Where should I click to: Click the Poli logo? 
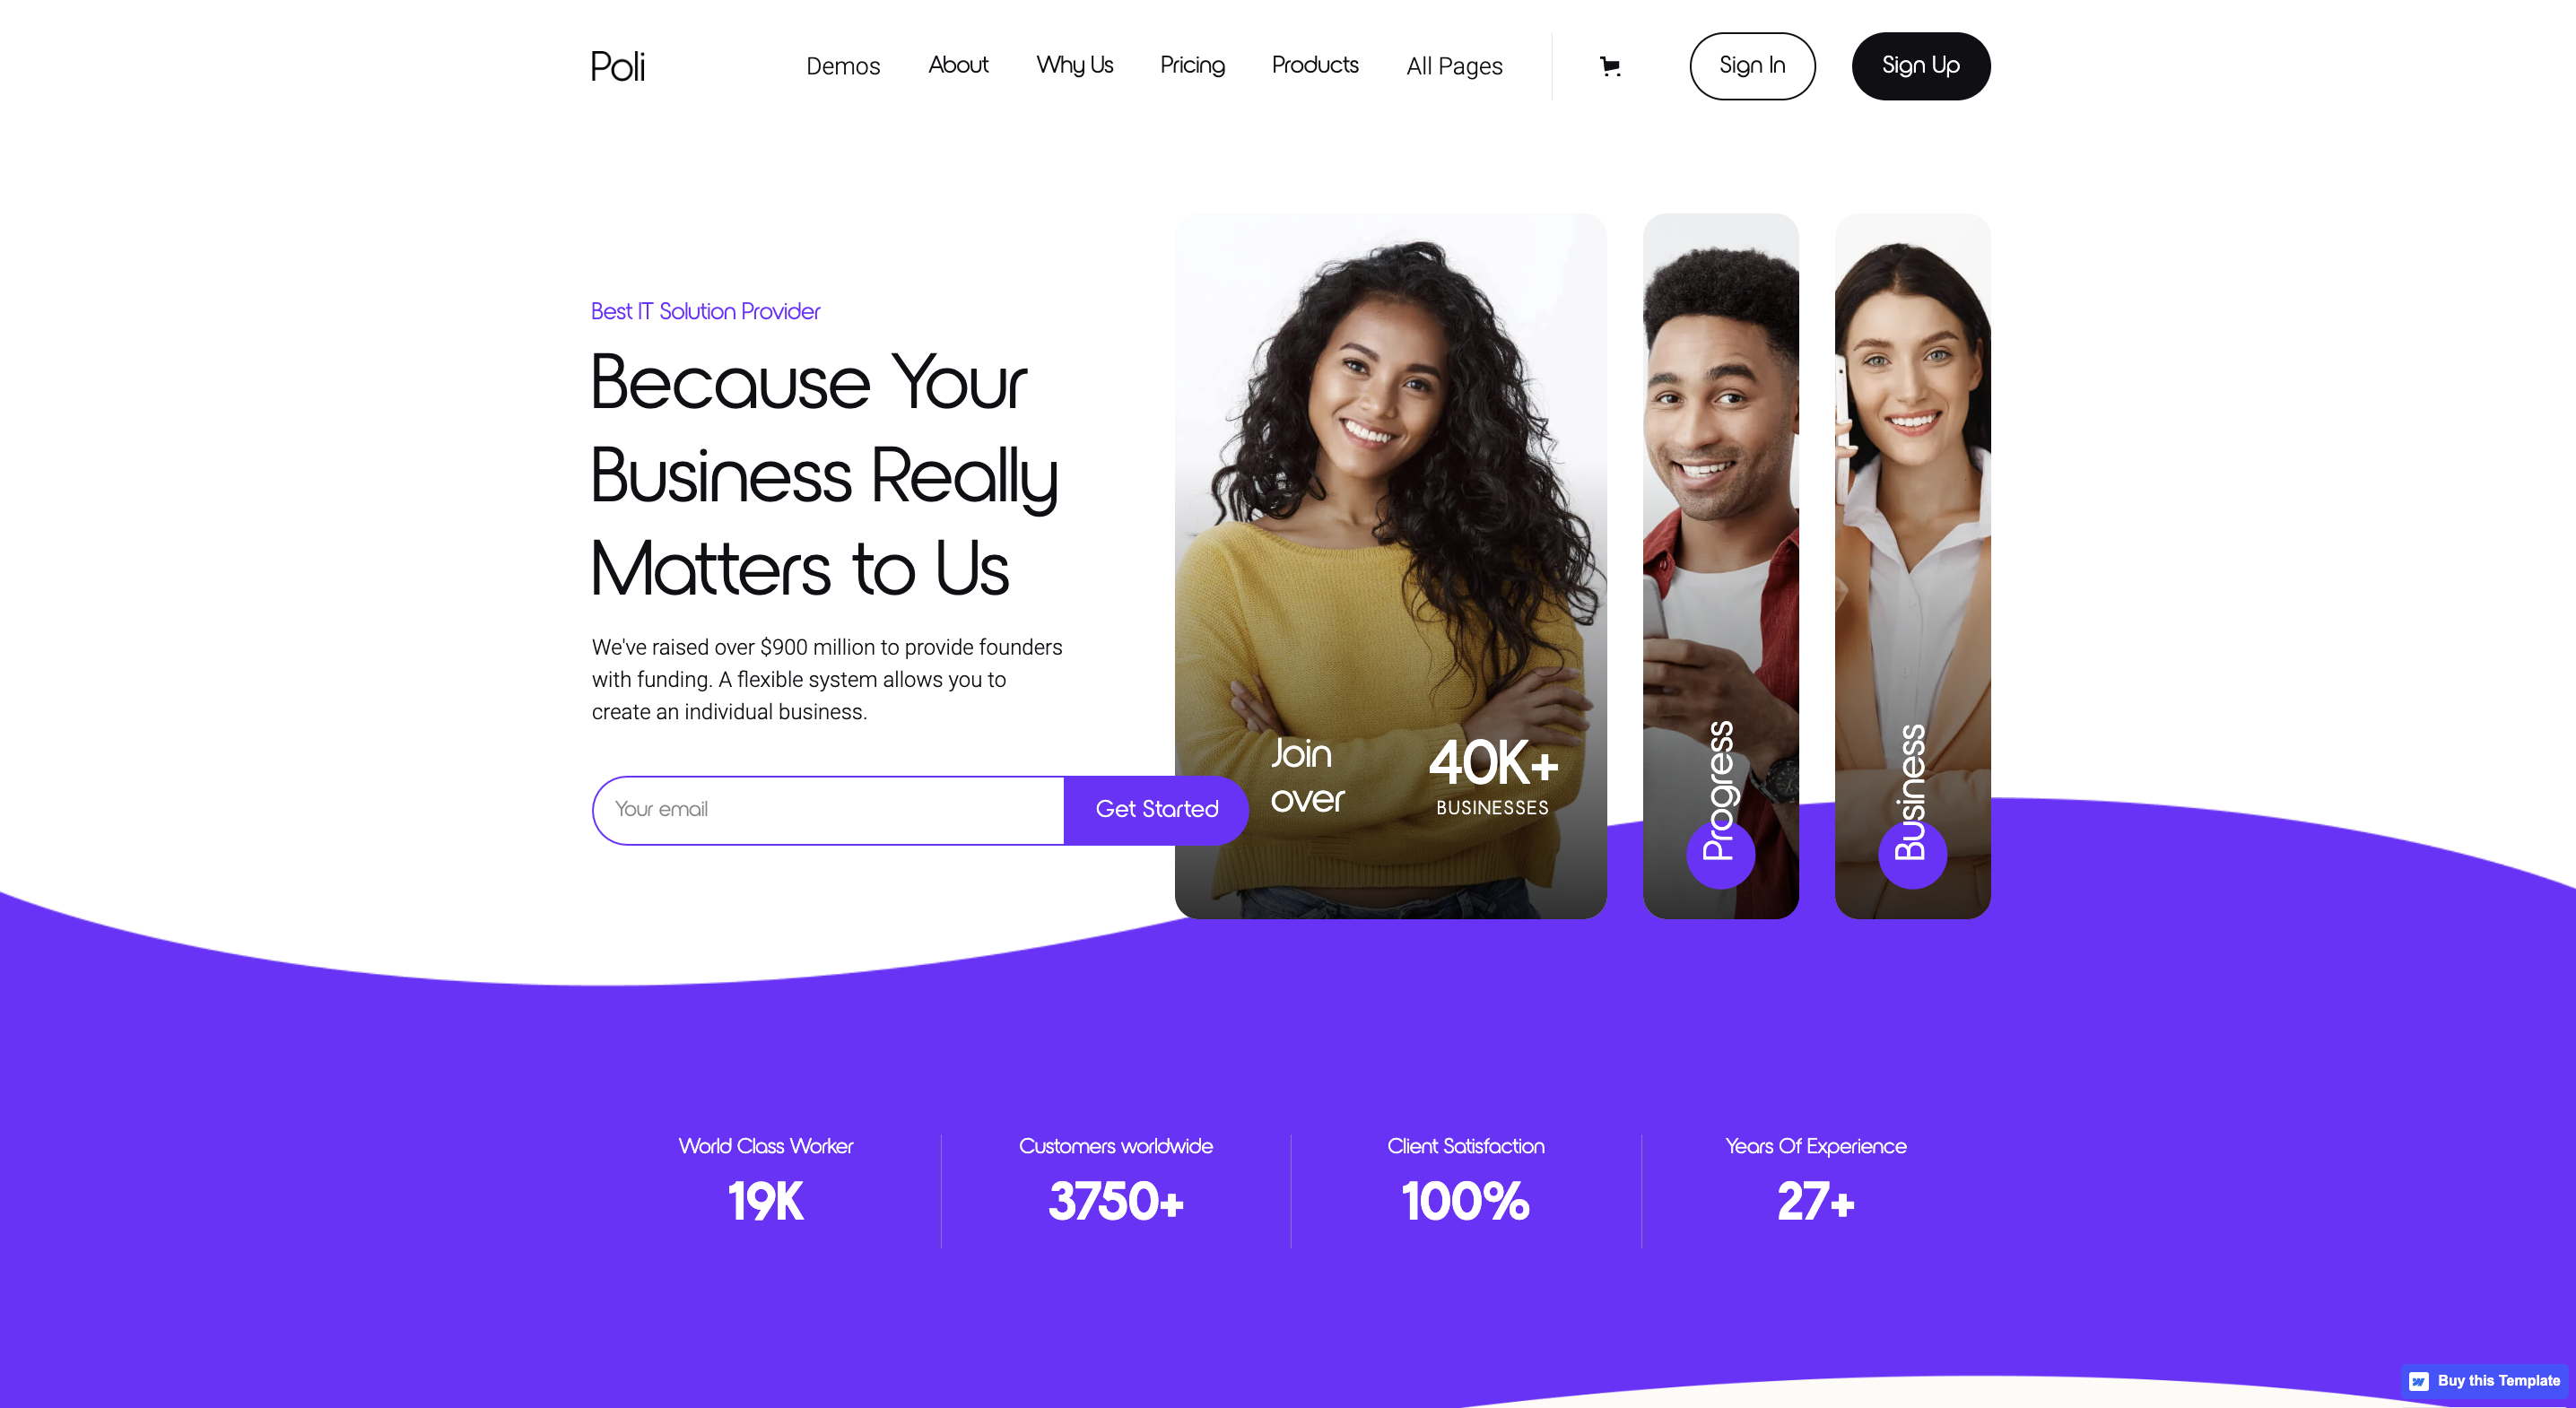[617, 66]
